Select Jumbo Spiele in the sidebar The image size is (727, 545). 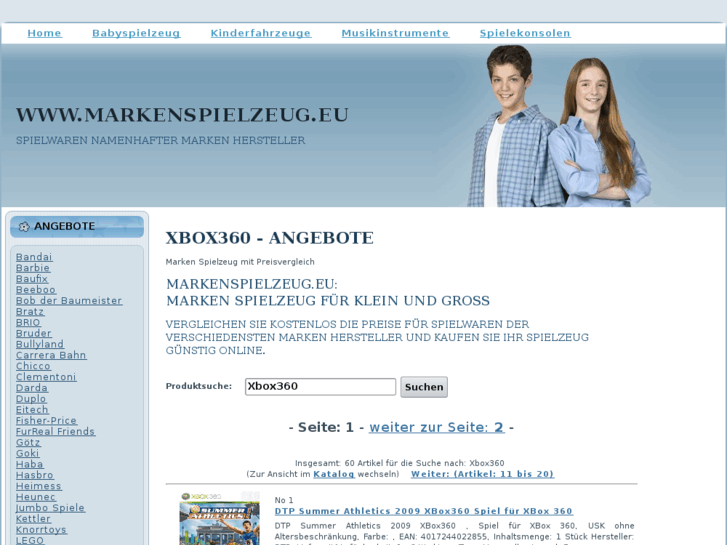(51, 508)
